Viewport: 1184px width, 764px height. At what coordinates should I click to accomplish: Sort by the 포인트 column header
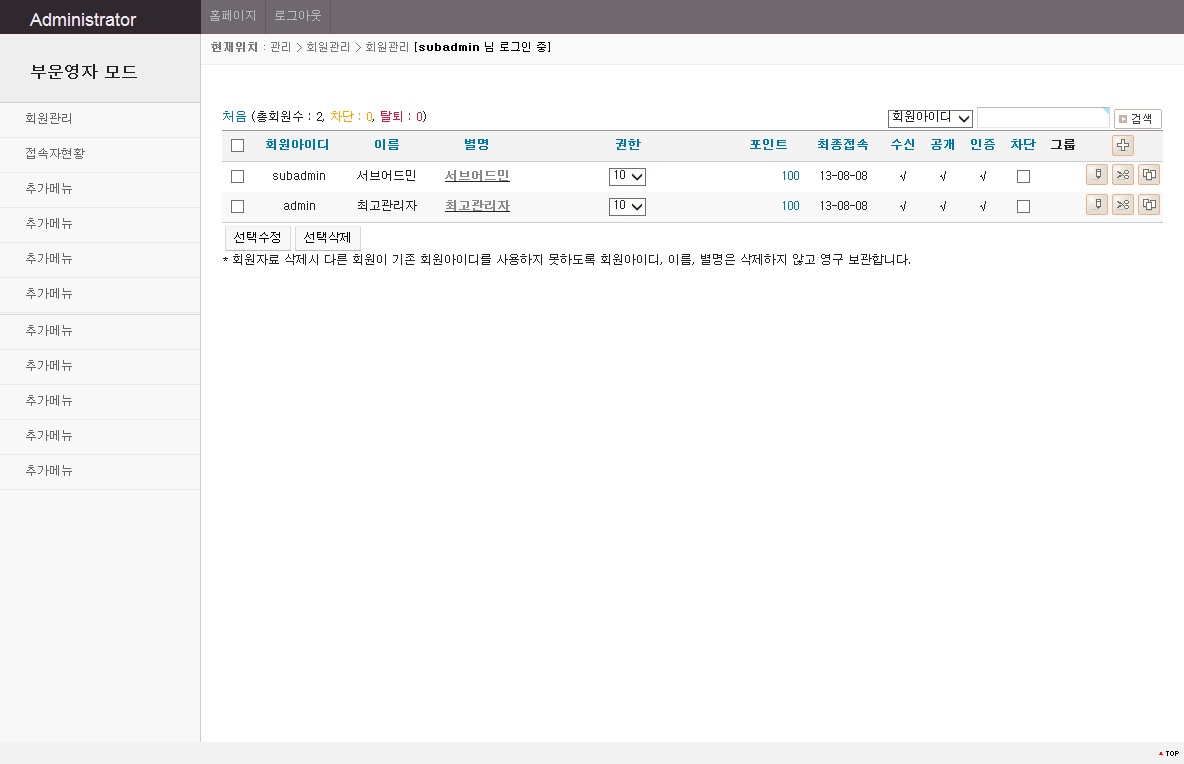[x=768, y=145]
